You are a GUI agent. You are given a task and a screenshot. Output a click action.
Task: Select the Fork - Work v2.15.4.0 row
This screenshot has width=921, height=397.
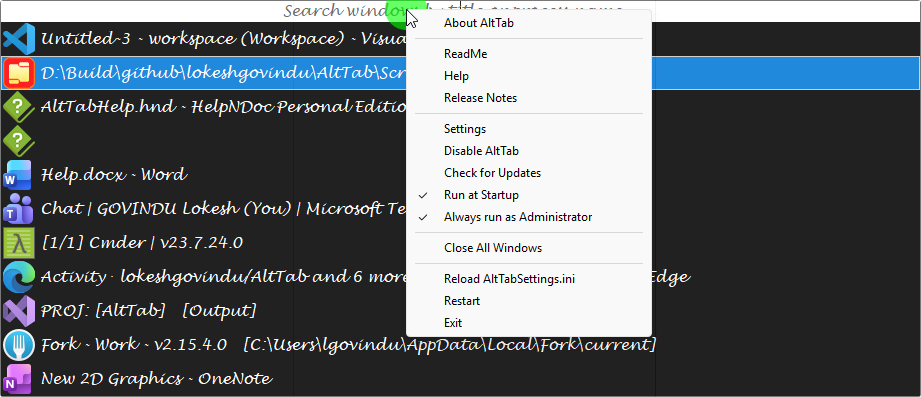tap(460, 344)
